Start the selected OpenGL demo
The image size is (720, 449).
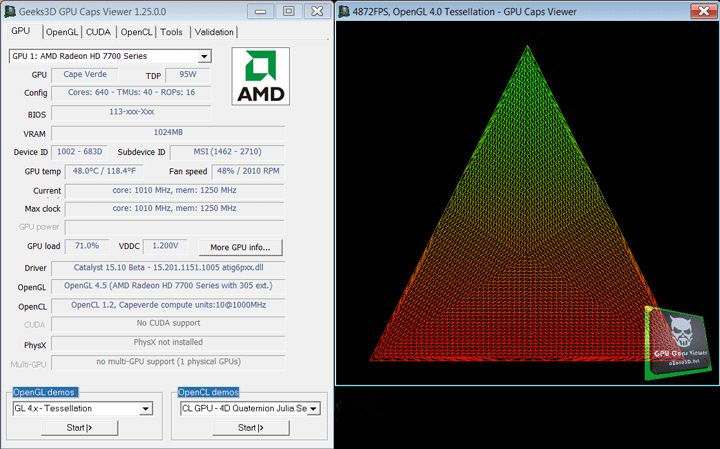pos(79,428)
